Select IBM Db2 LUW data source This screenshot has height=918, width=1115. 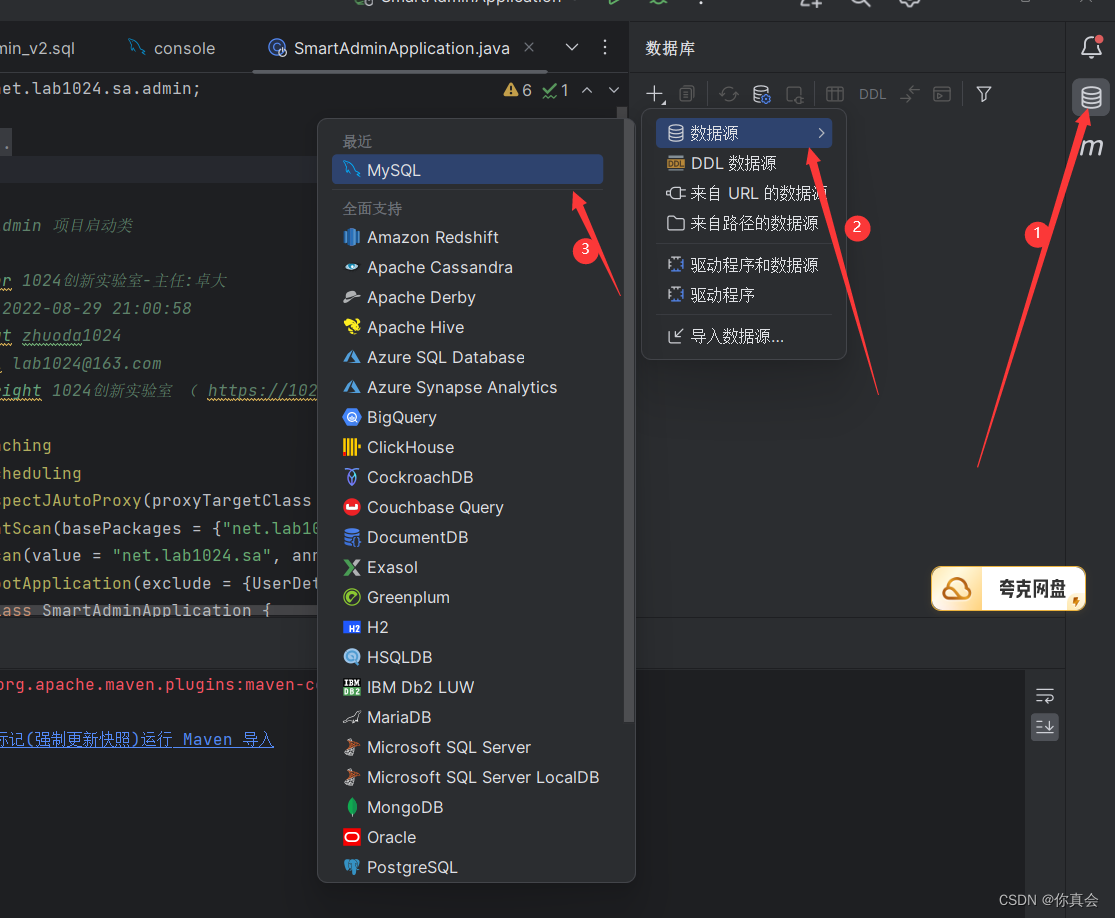point(467,687)
